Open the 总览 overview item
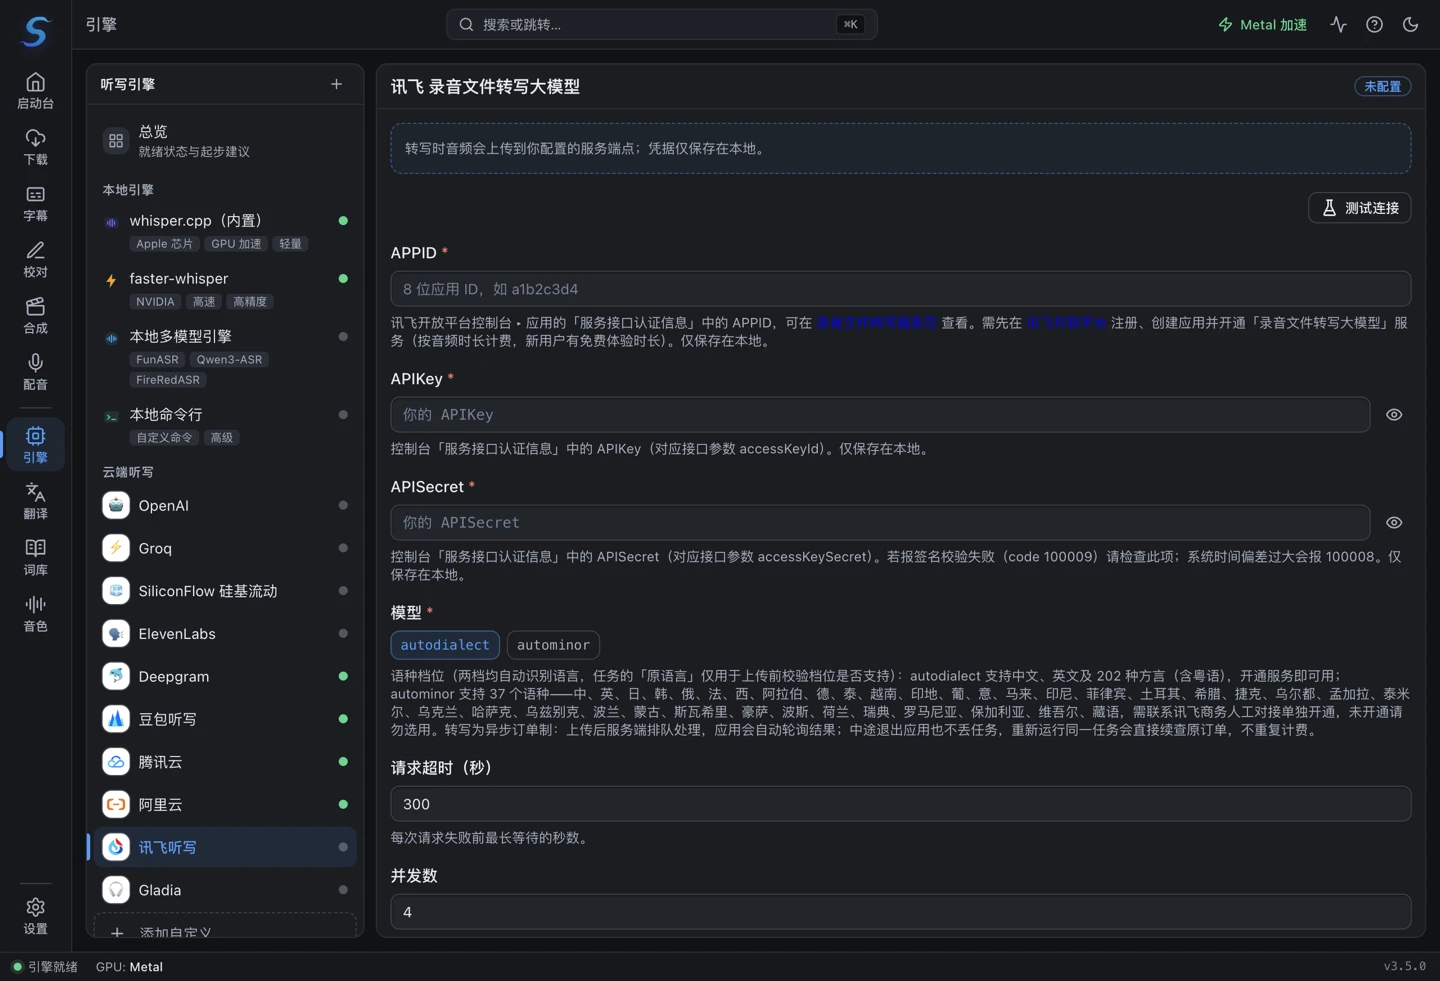 tap(225, 141)
